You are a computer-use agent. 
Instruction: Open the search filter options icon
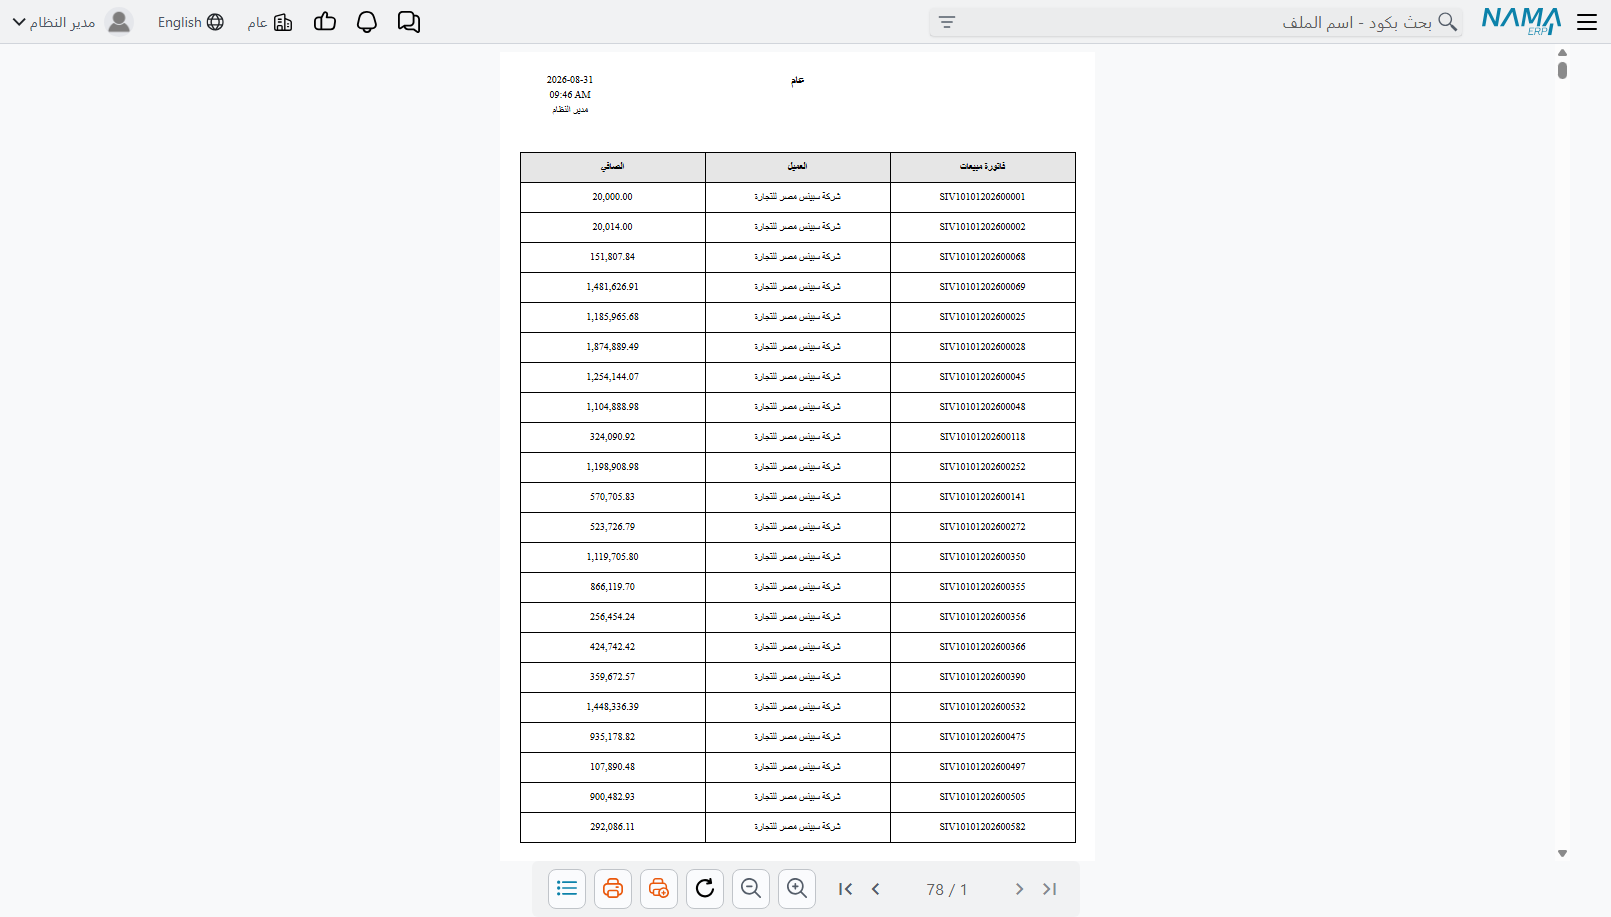click(947, 22)
